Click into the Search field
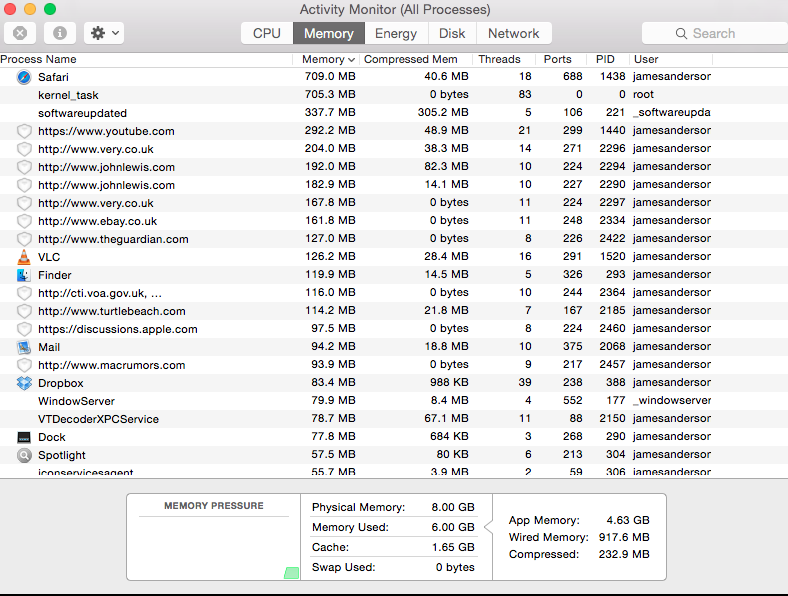The height and width of the screenshot is (596, 788). 715,33
